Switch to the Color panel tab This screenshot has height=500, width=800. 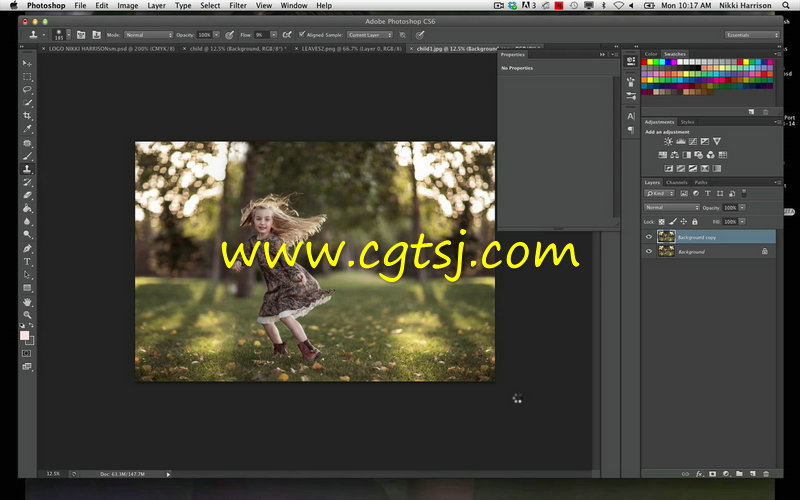click(651, 54)
